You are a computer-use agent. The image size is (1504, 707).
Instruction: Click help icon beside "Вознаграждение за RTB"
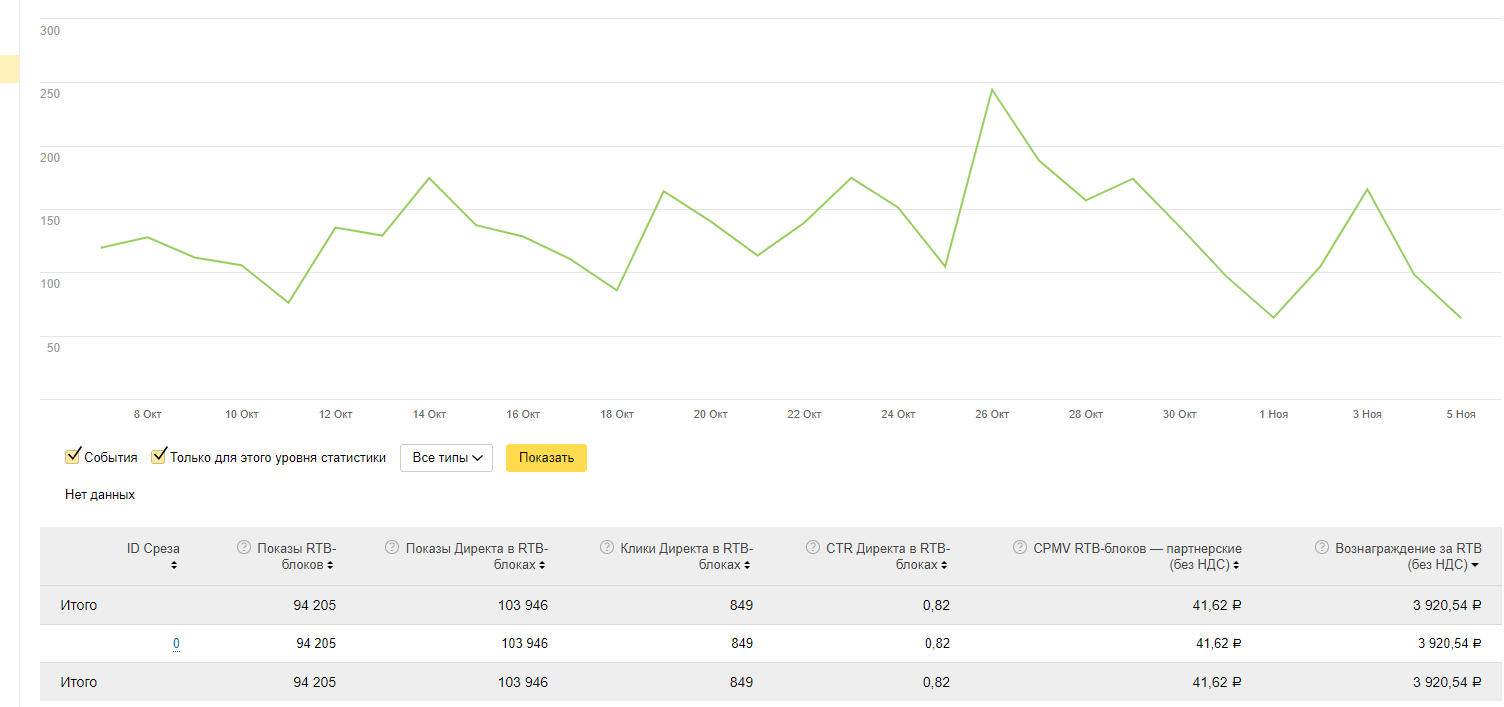(1321, 547)
